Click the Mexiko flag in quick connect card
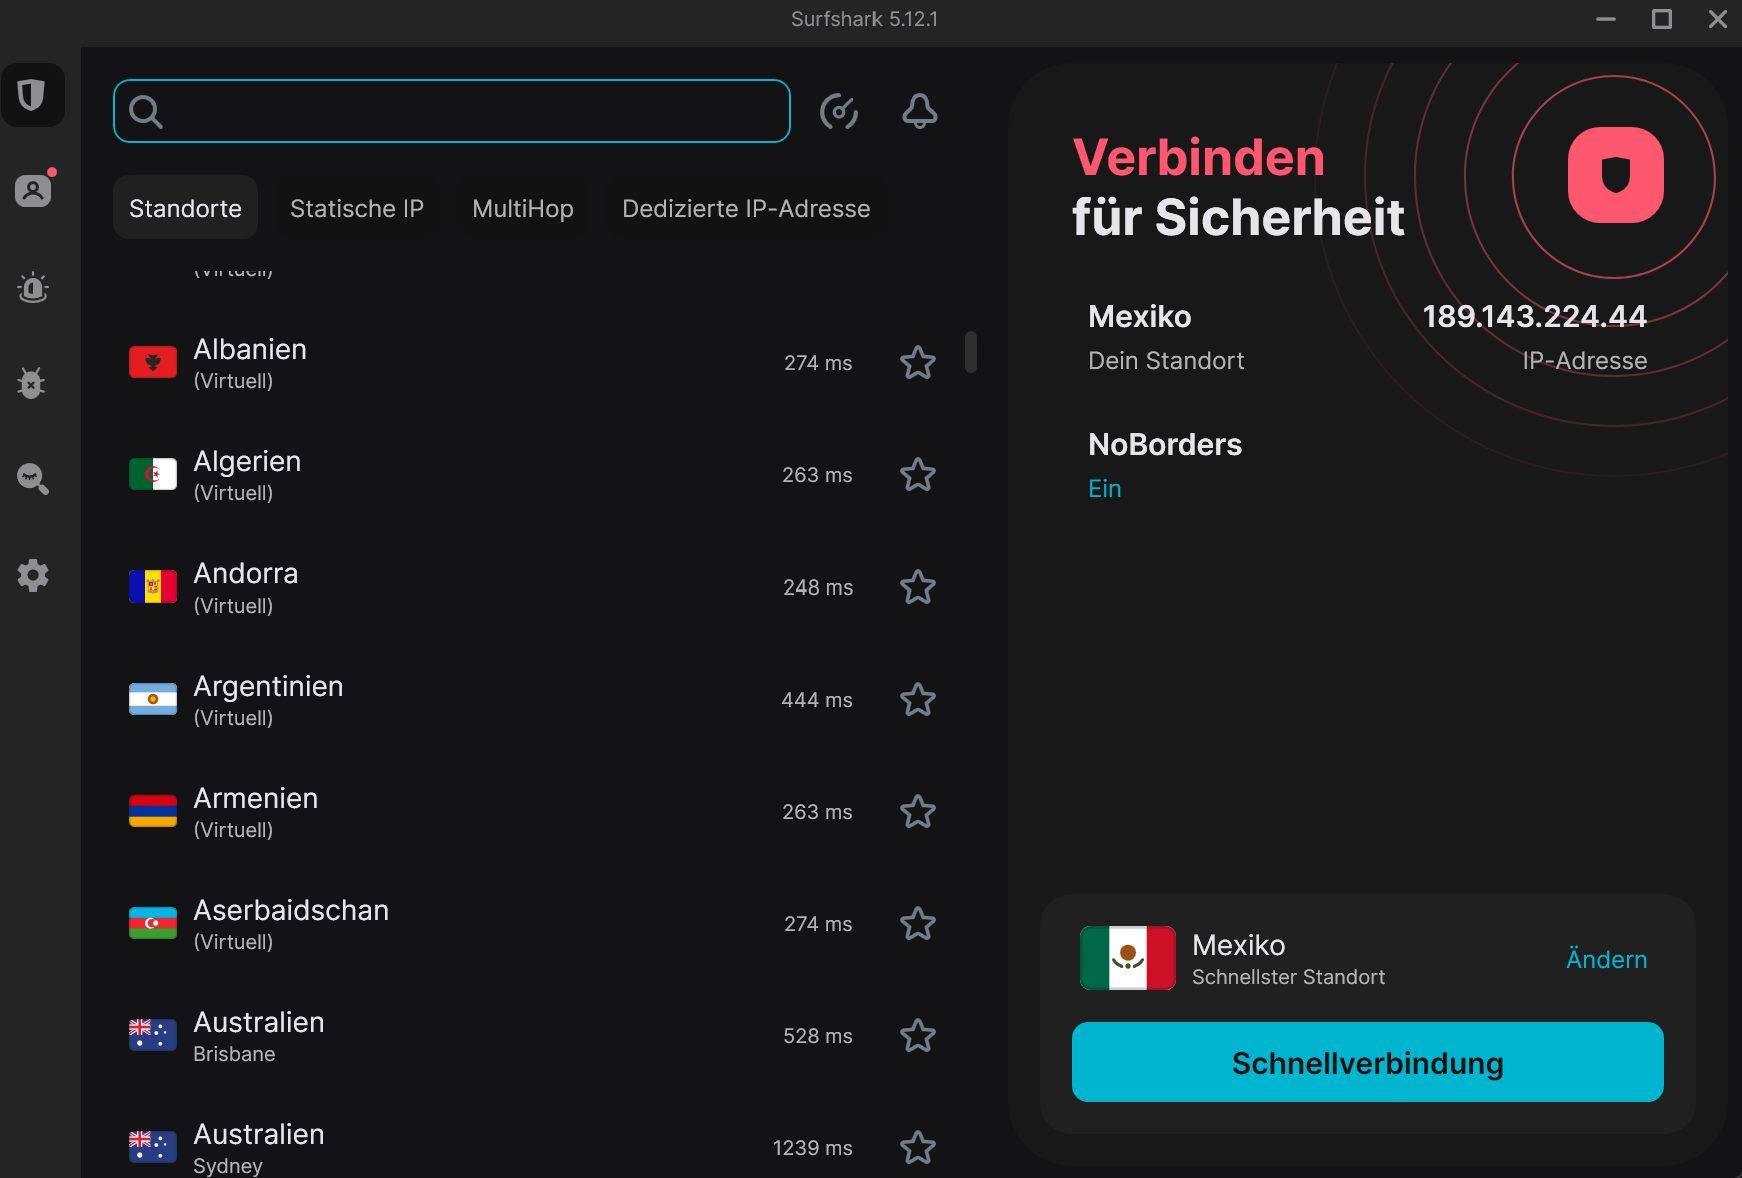Viewport: 1742px width, 1178px height. (x=1128, y=958)
